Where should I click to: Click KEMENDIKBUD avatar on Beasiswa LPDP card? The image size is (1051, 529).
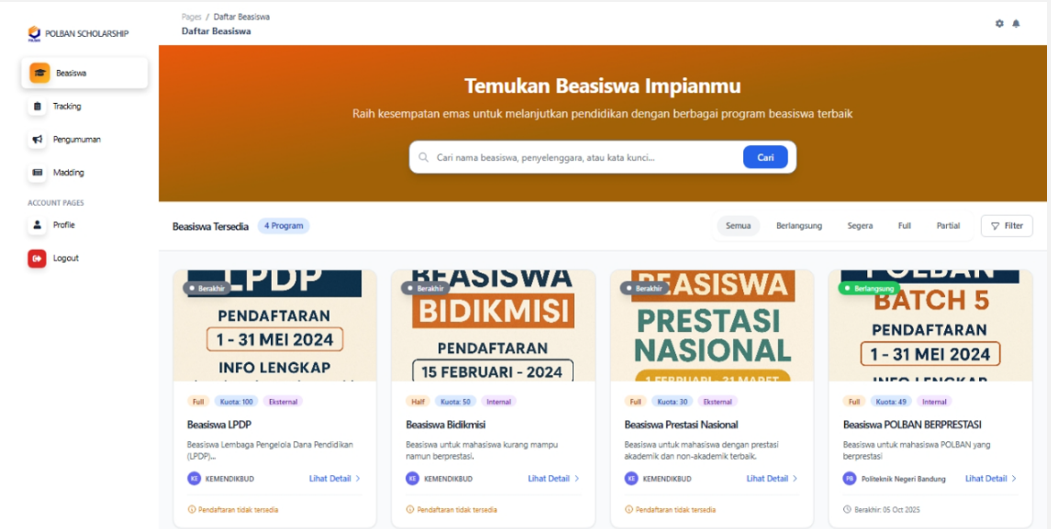click(194, 479)
